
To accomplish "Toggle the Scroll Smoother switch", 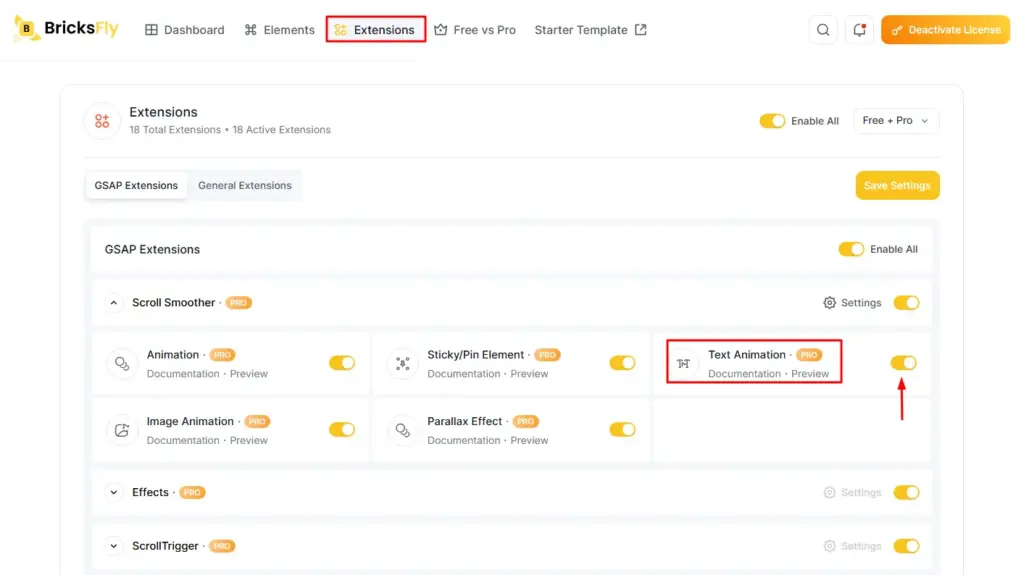I will 906,303.
